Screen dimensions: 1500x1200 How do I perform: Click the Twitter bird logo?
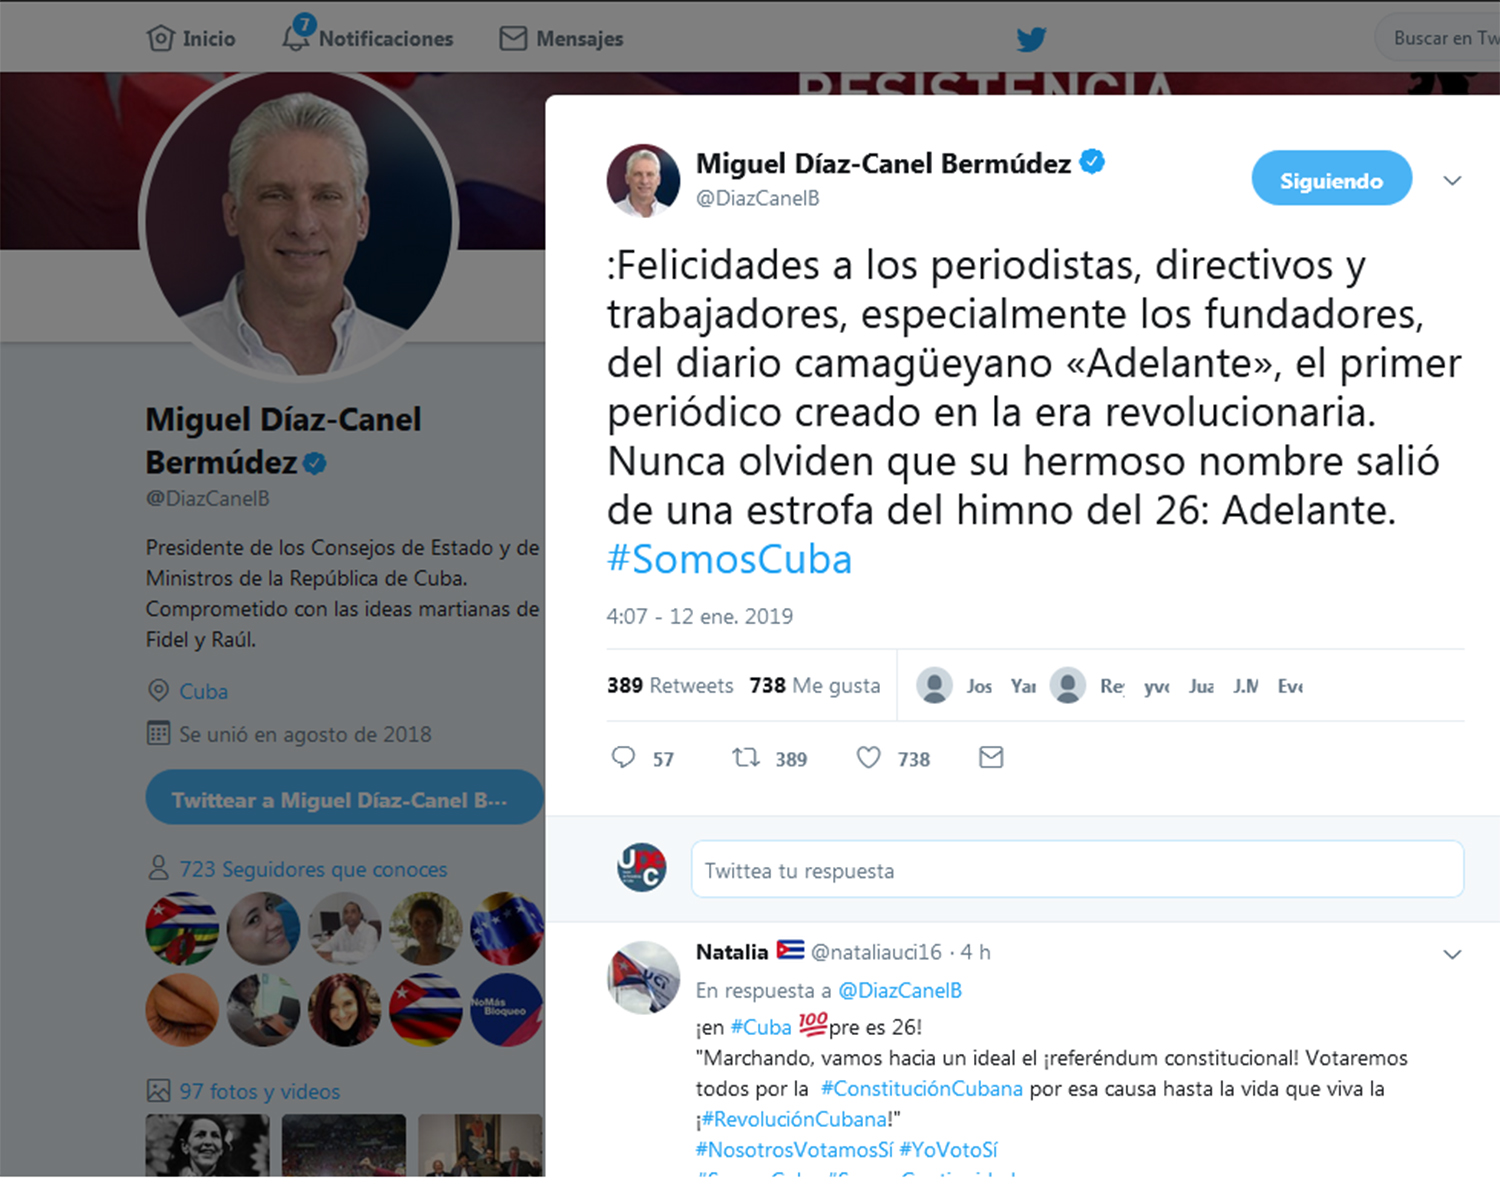click(1031, 39)
